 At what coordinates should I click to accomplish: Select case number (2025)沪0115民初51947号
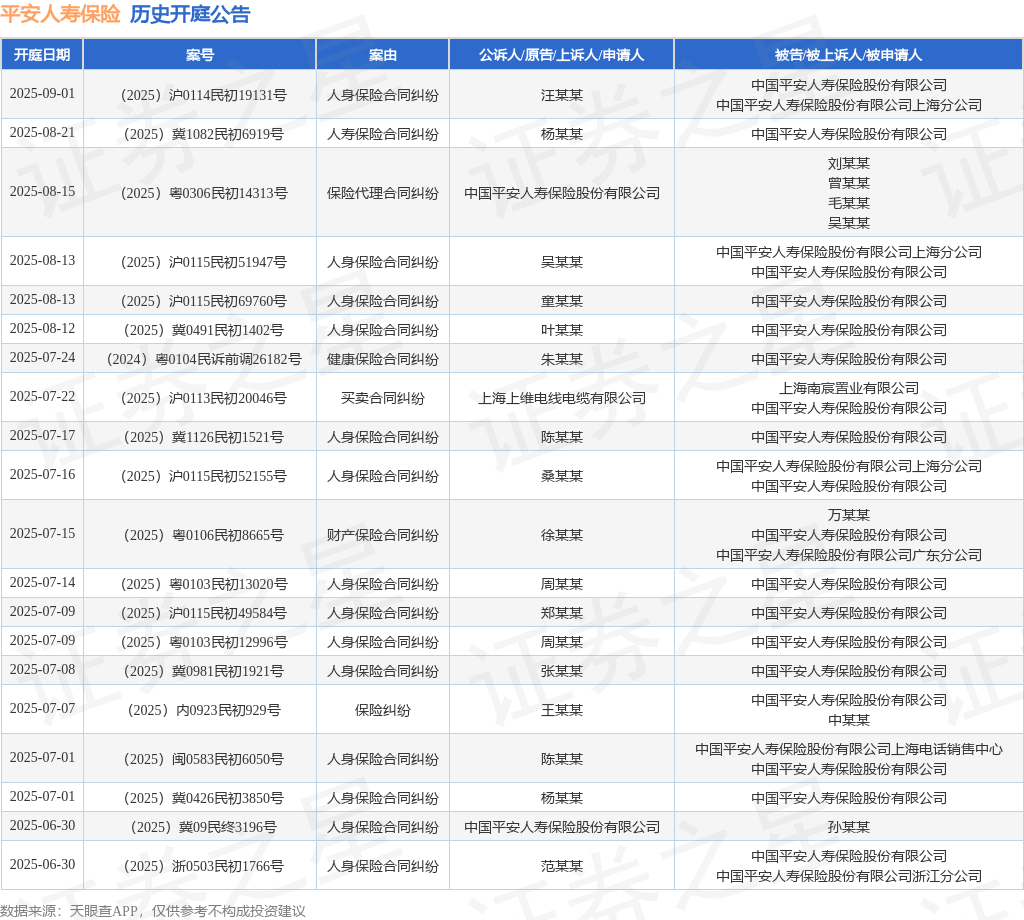click(204, 262)
